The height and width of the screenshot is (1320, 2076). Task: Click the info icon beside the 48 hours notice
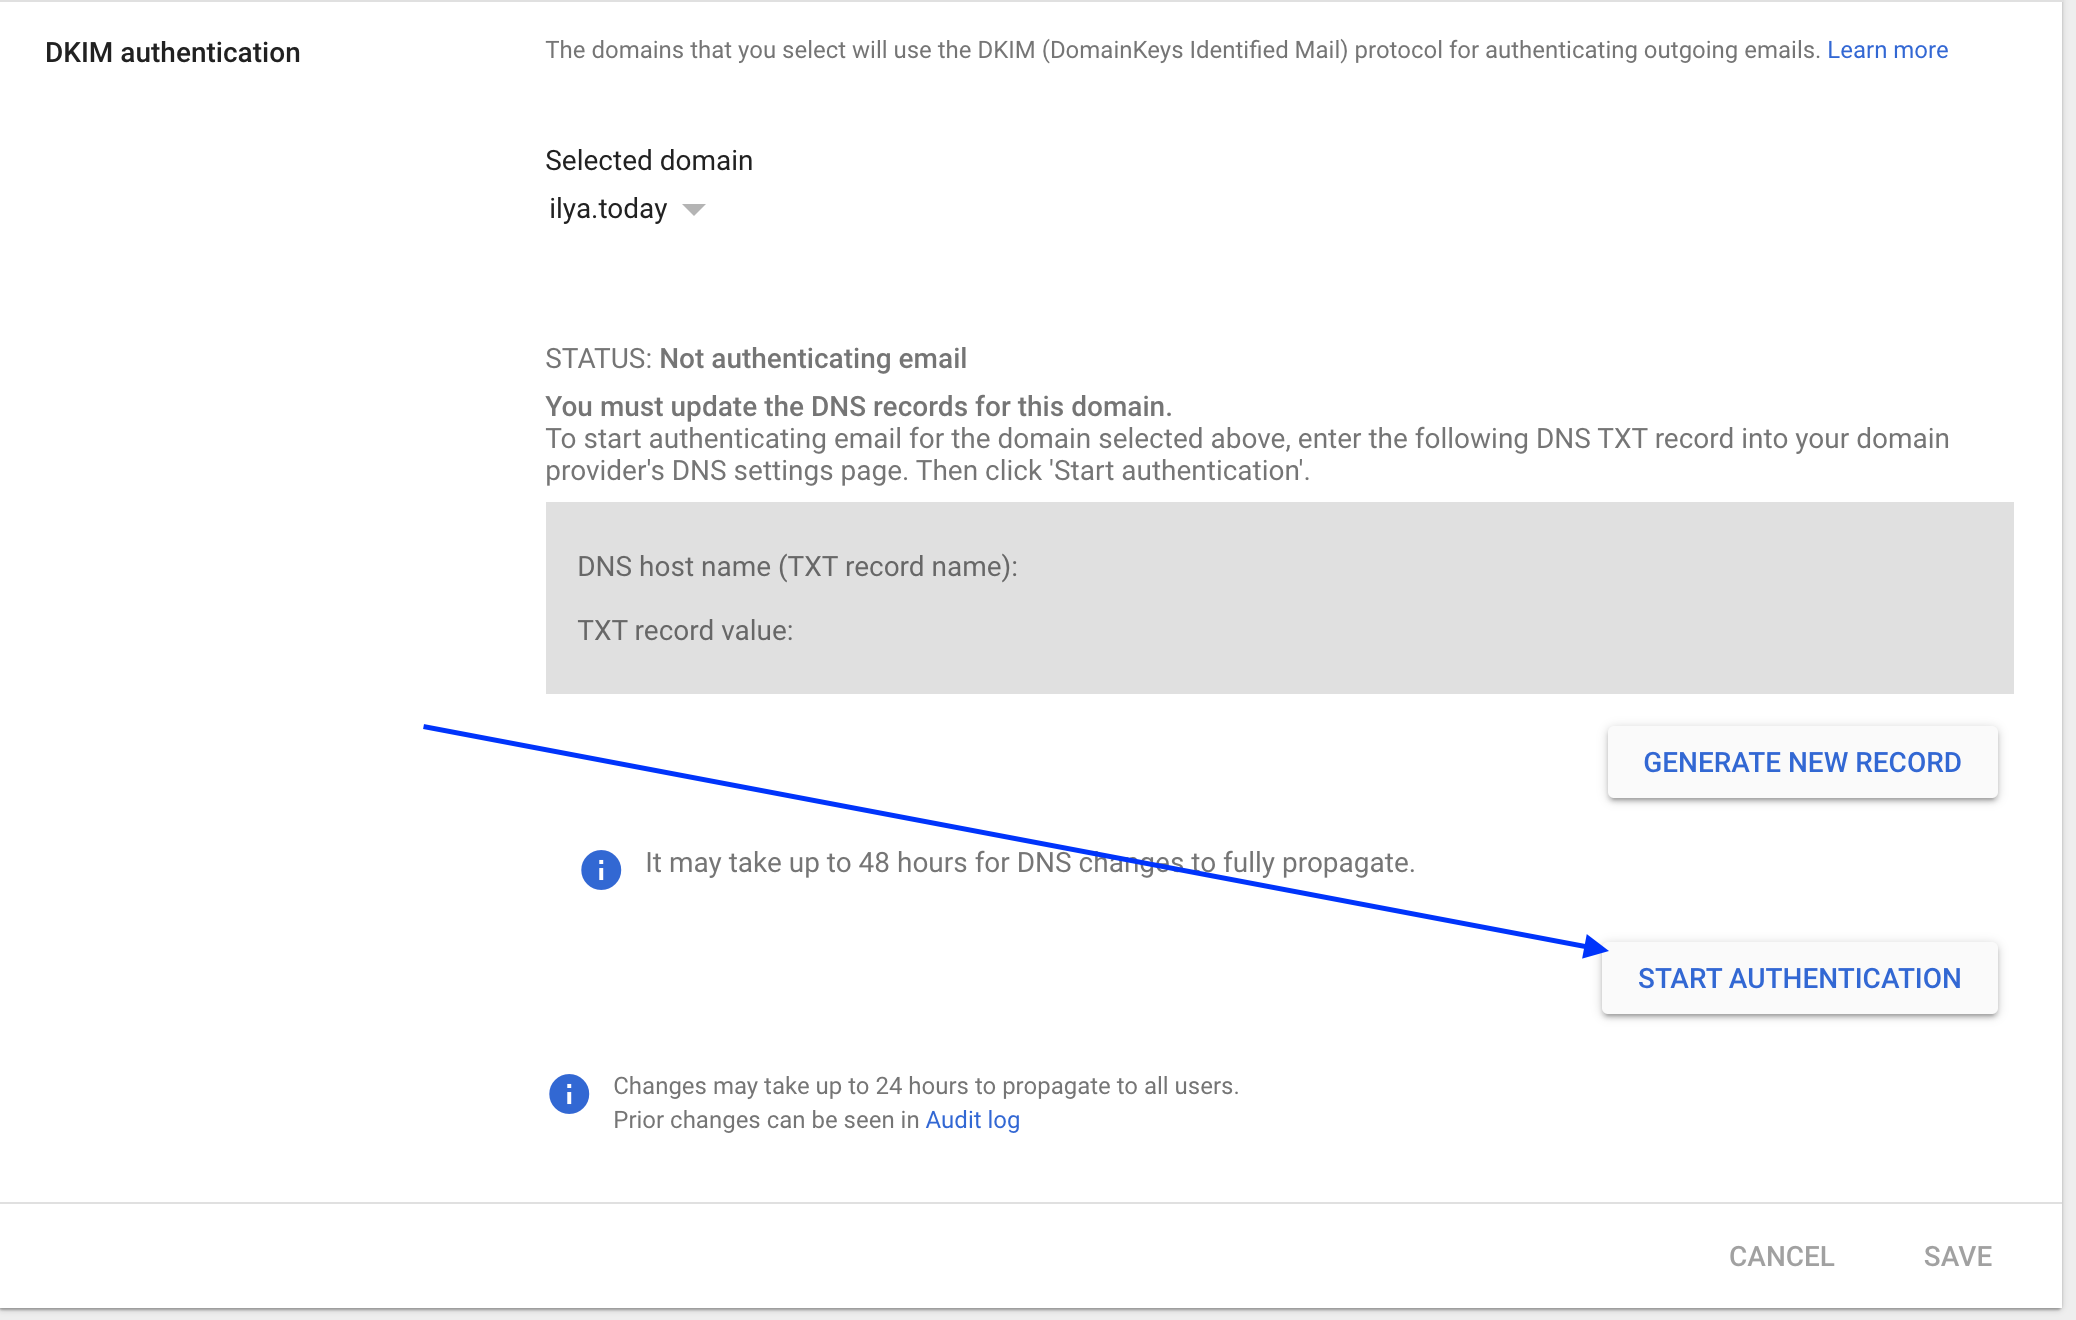tap(601, 869)
